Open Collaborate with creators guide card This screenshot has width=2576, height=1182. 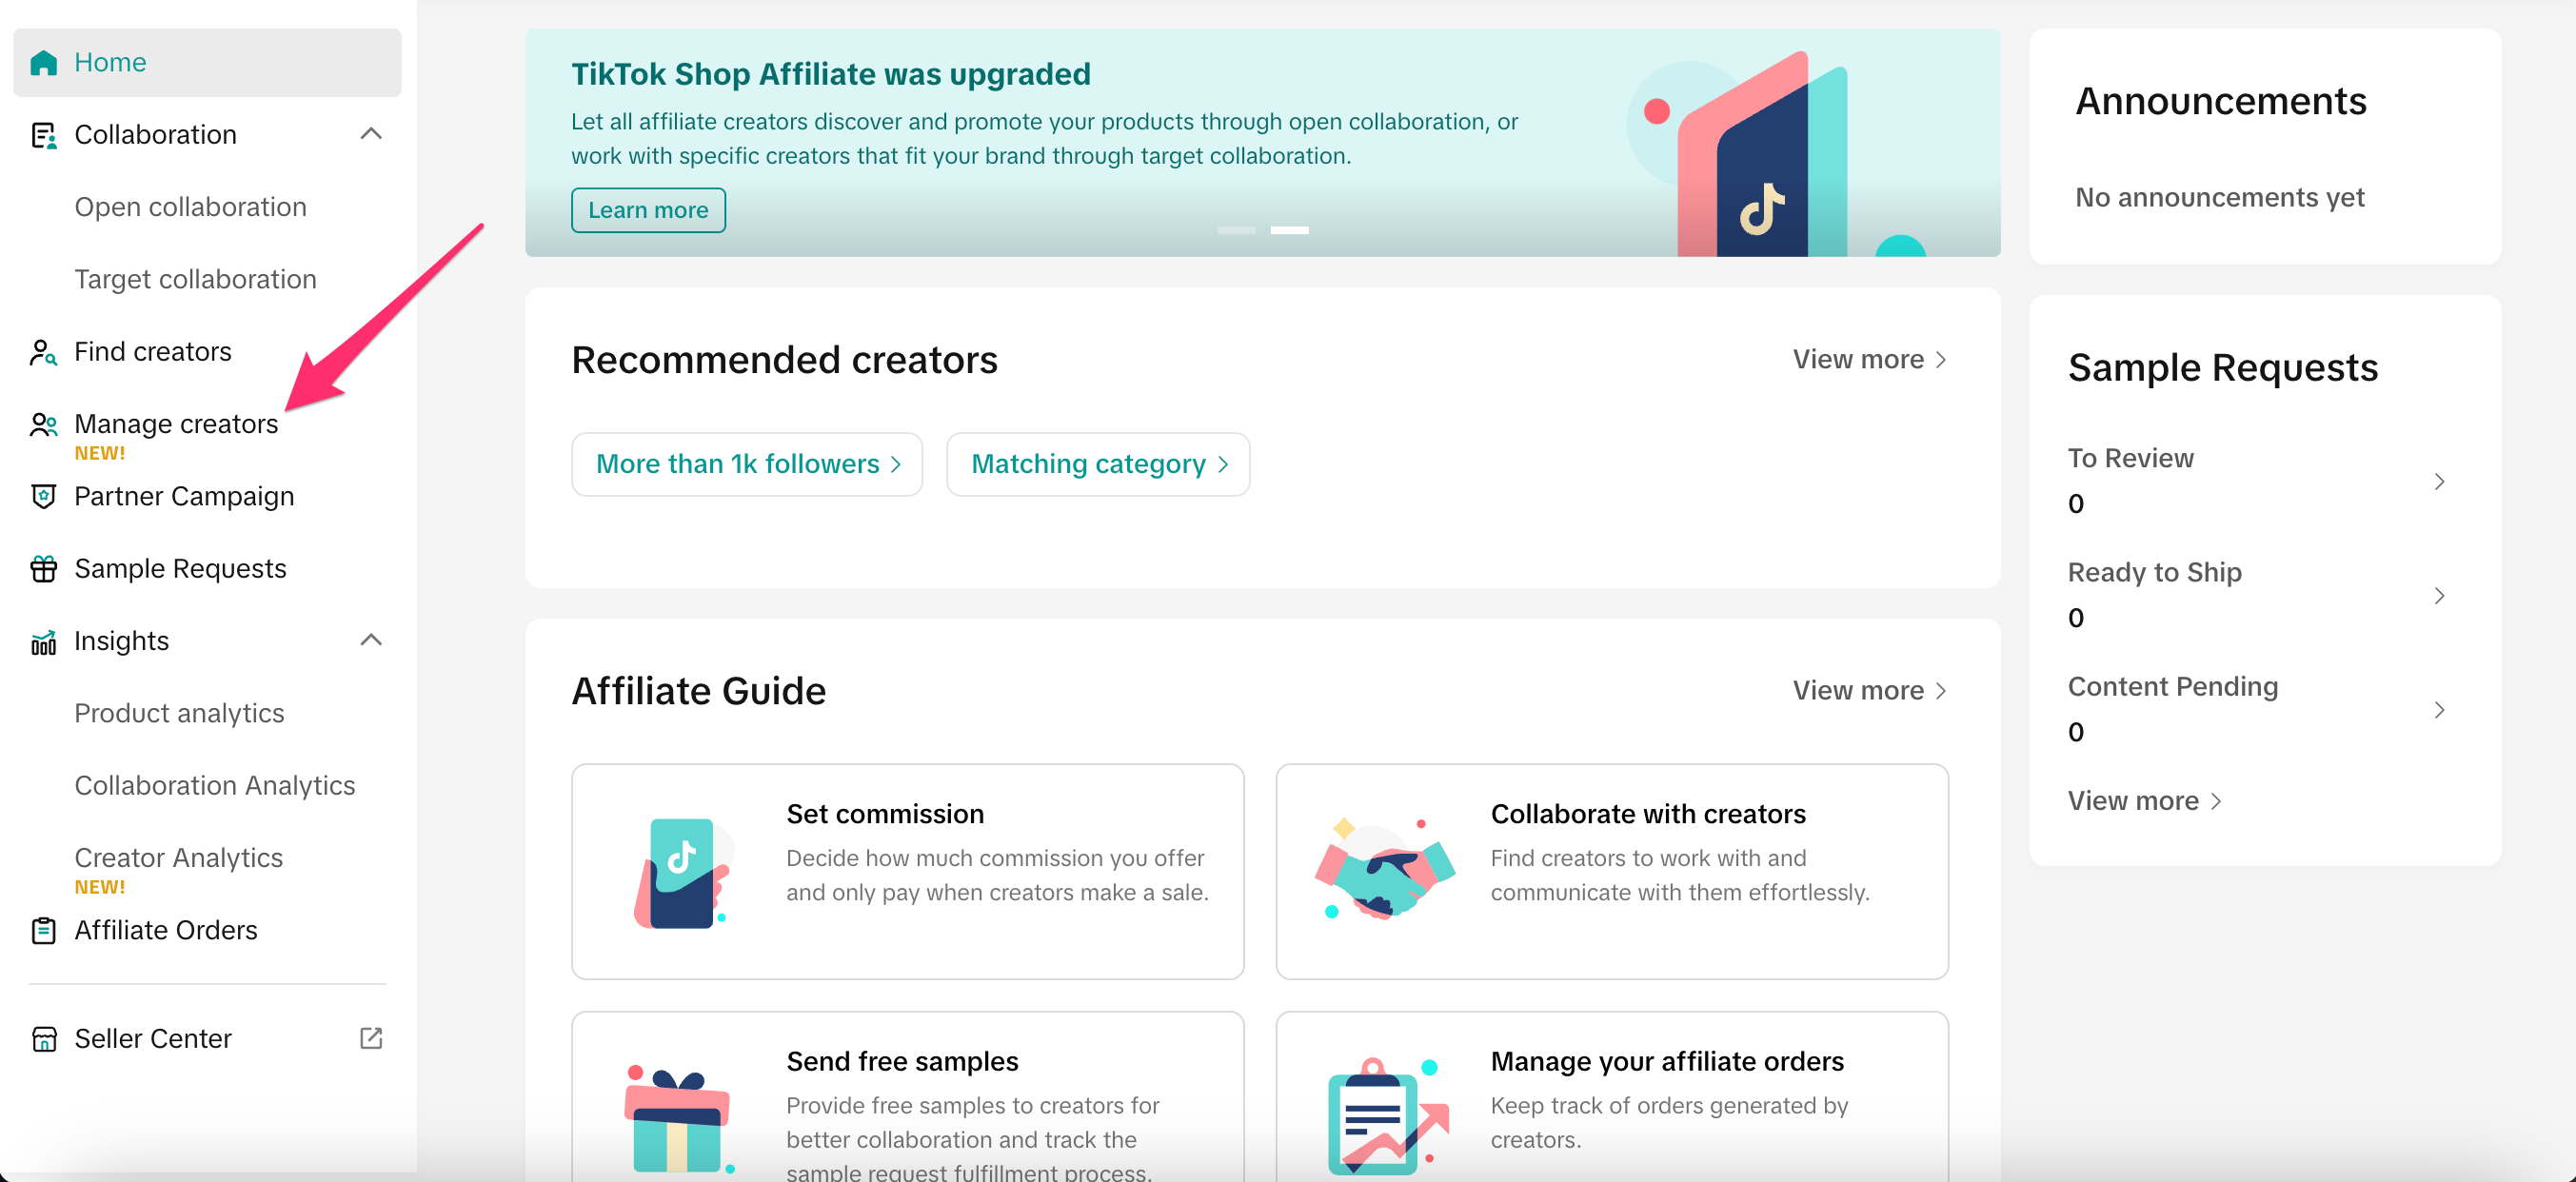click(x=1611, y=871)
